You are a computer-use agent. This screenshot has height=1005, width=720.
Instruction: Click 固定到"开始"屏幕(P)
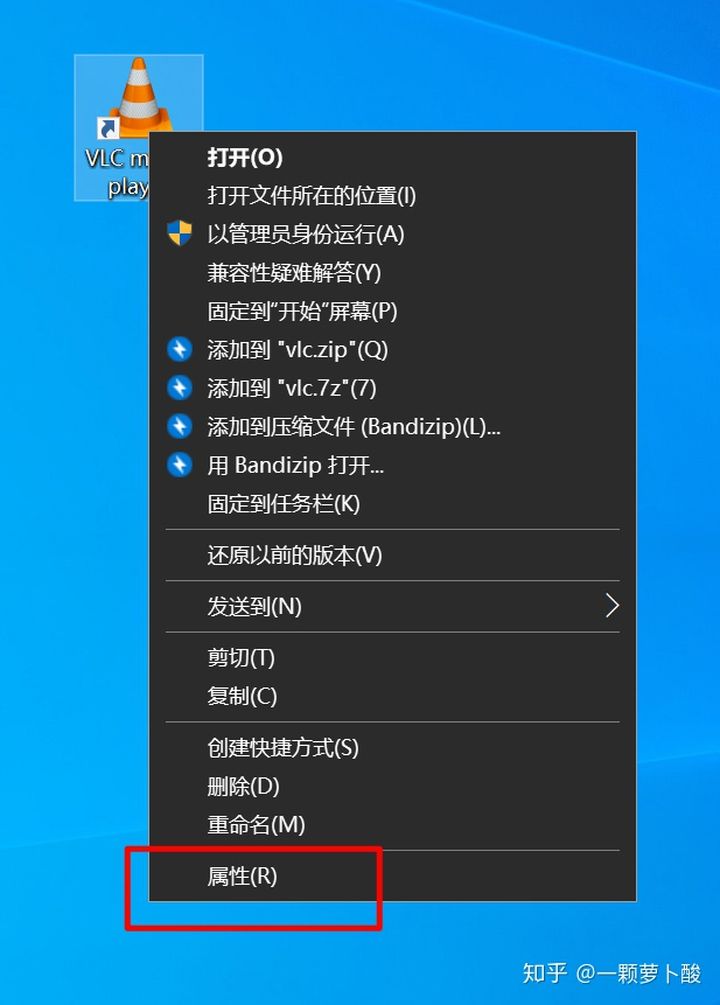click(392, 311)
